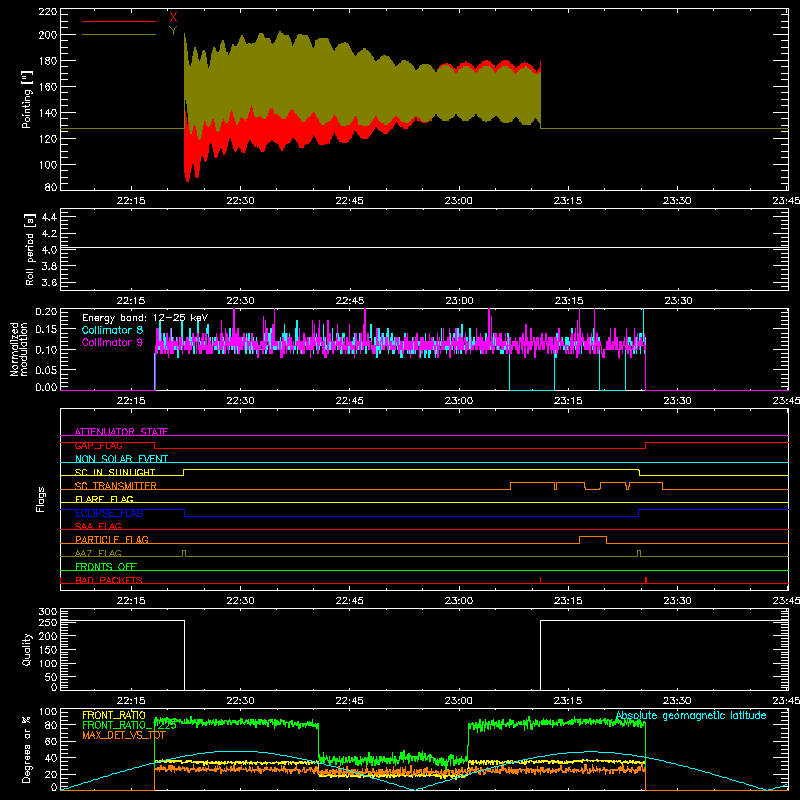
Task: Click the 'Absolute geomagnetic latitude' label
Action: tap(691, 715)
